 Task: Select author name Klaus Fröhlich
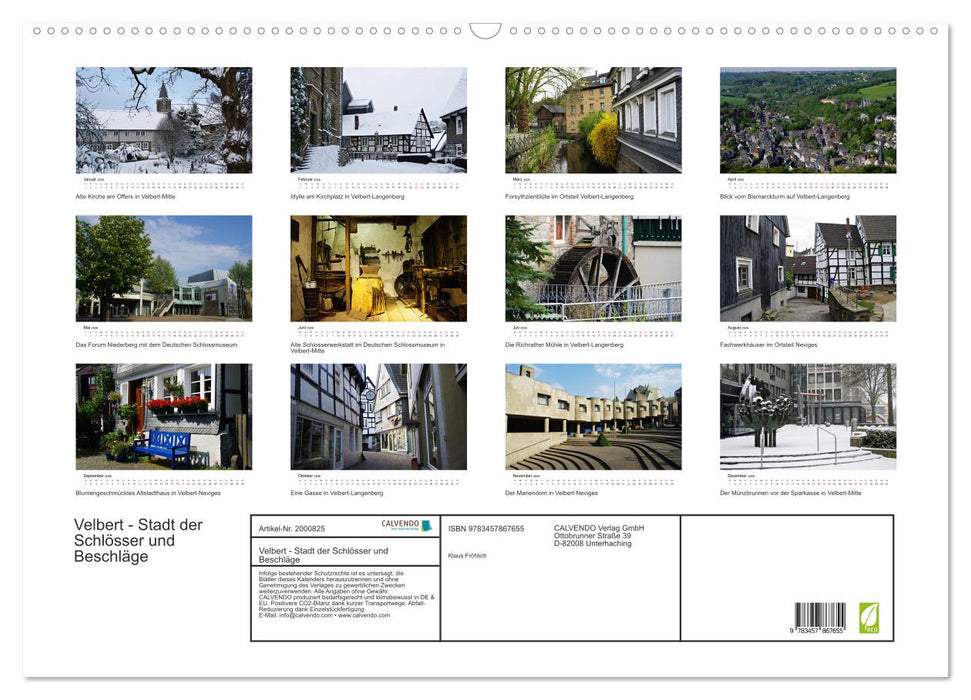pyautogui.click(x=466, y=555)
